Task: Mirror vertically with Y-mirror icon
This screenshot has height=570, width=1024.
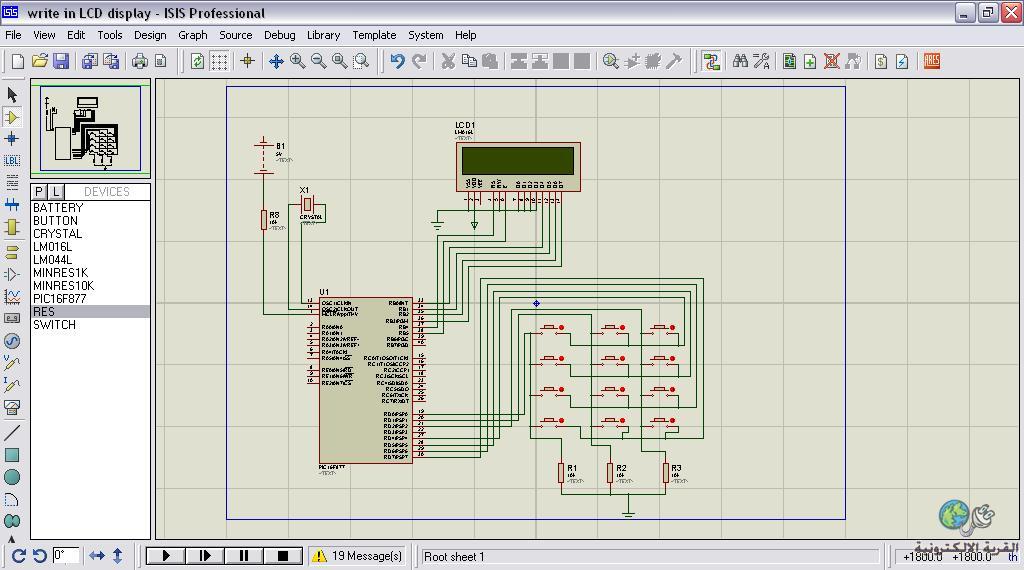Action: point(118,556)
